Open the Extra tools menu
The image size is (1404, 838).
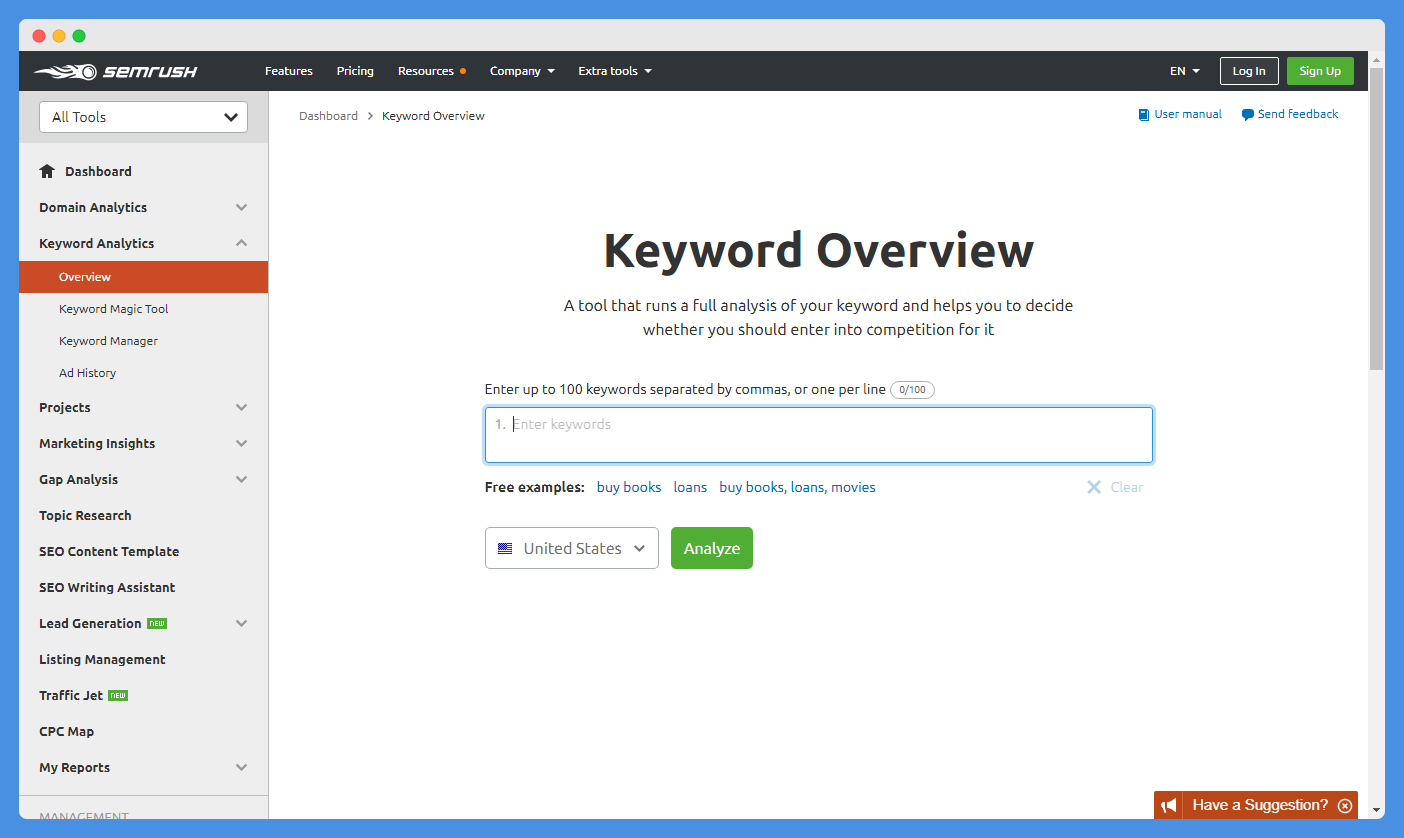point(615,71)
